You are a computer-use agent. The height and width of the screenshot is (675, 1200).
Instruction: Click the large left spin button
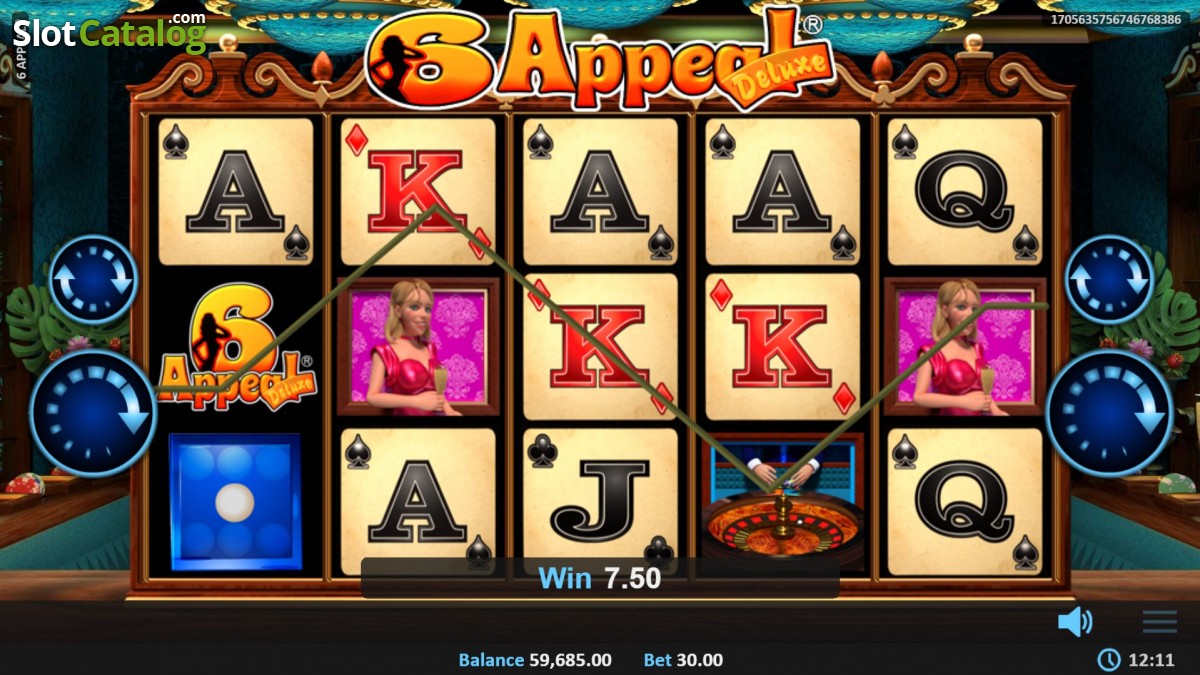(93, 412)
